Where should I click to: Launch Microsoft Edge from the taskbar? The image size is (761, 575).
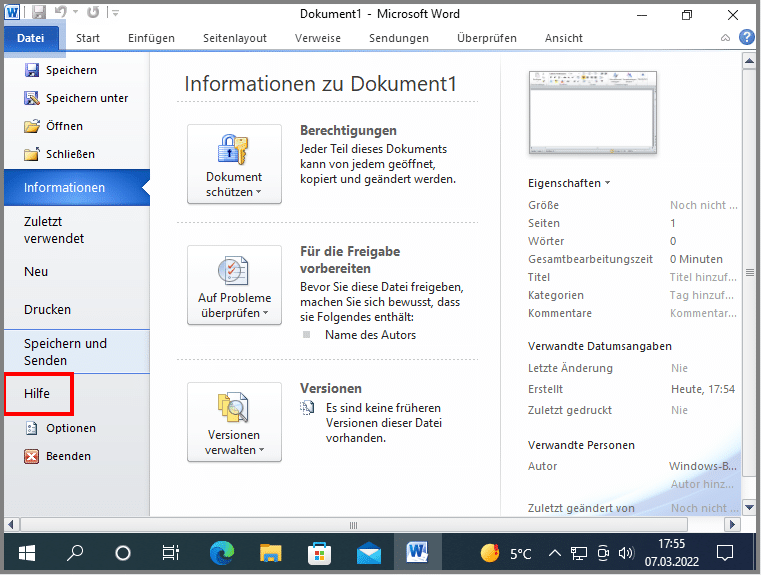222,553
